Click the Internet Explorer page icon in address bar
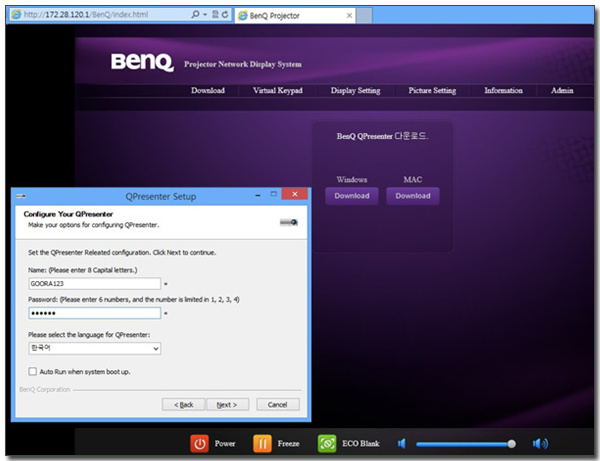This screenshot has height=461, width=600. coord(16,15)
